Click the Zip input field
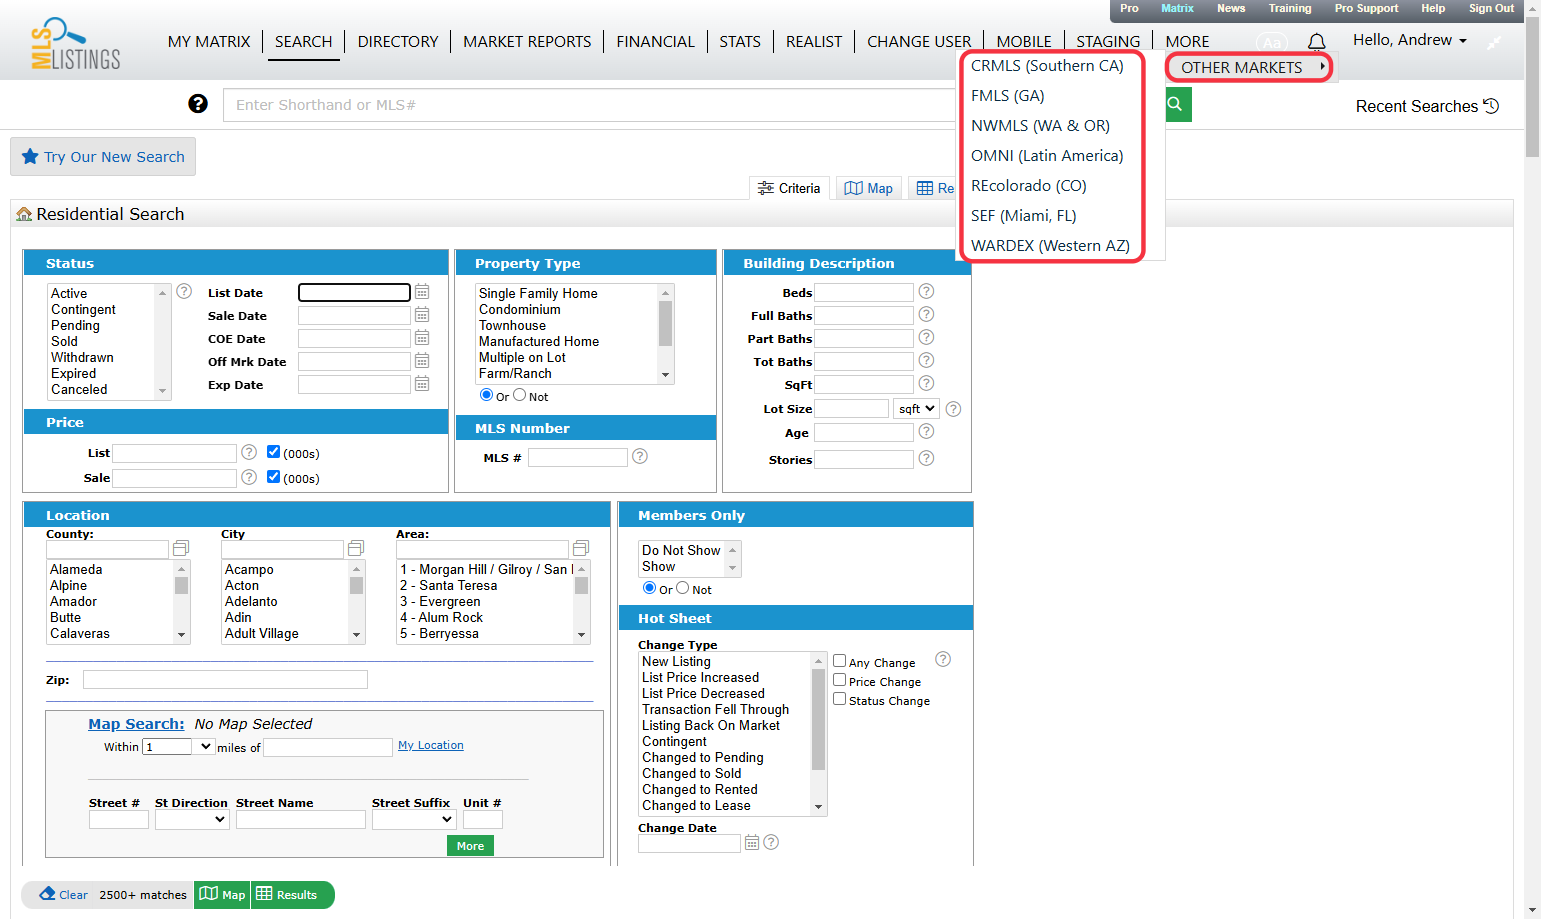This screenshot has height=919, width=1541. point(225,680)
